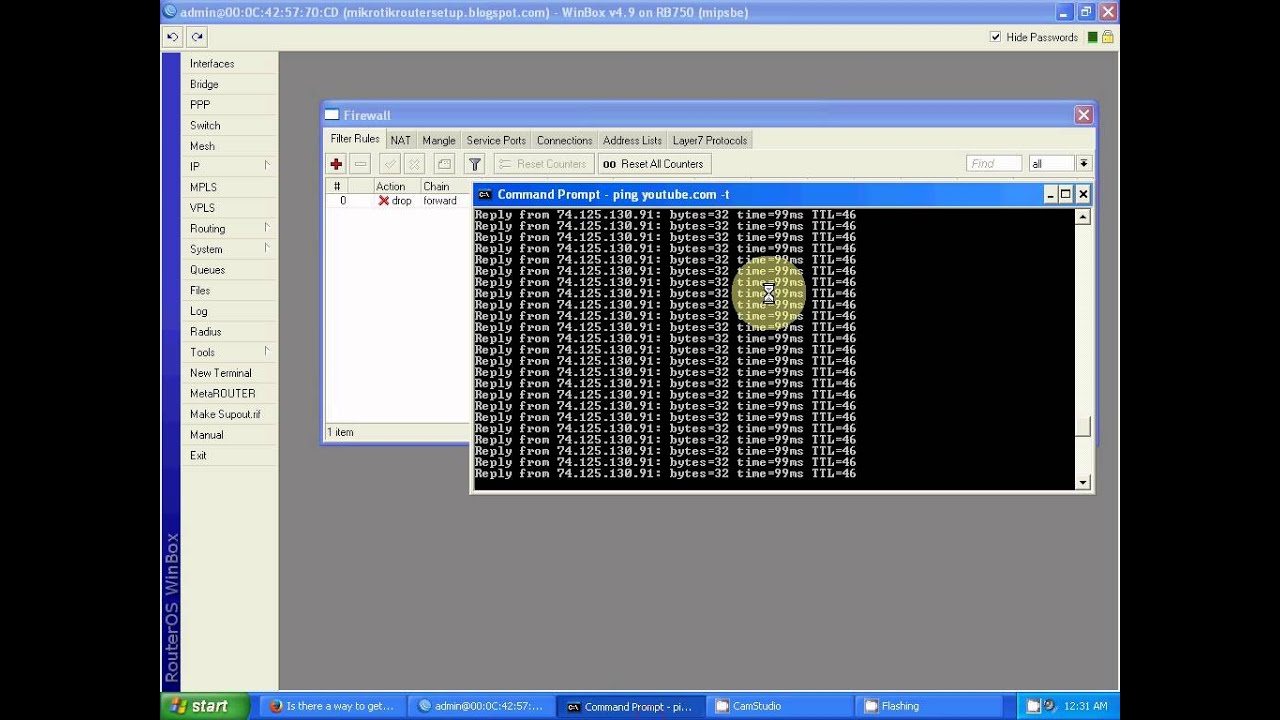Switch to the Address Lists tab
Viewport: 1280px width, 720px height.
click(x=632, y=140)
